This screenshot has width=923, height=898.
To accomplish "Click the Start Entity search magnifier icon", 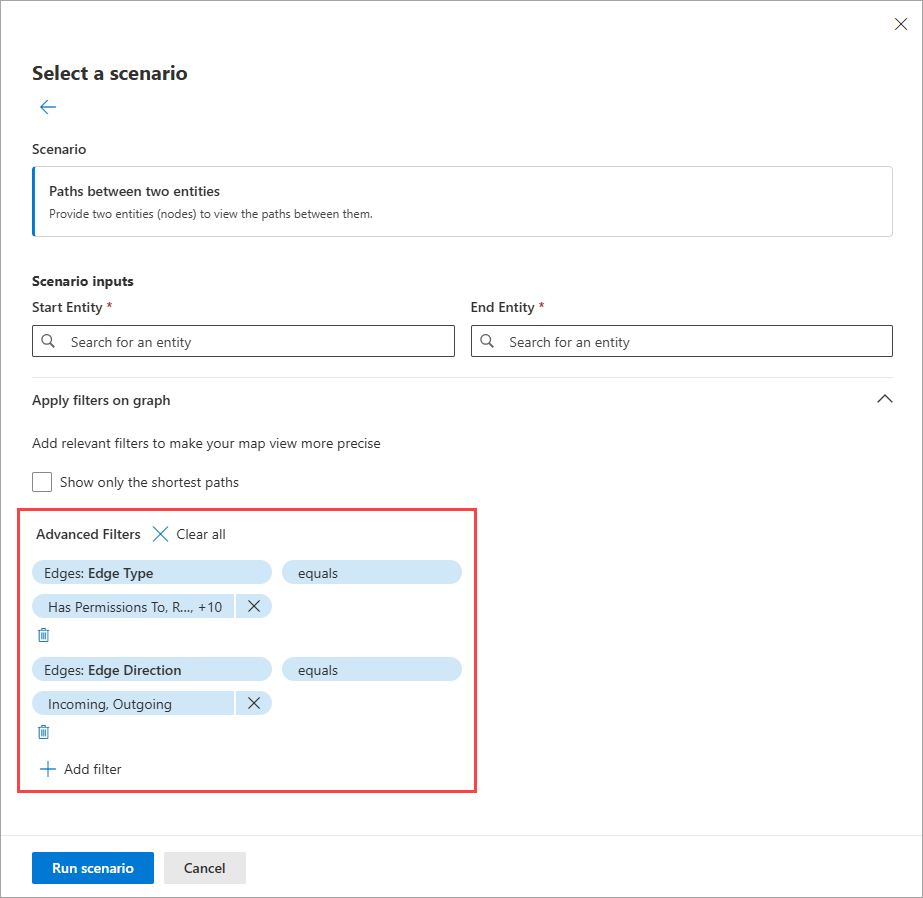I will [49, 342].
